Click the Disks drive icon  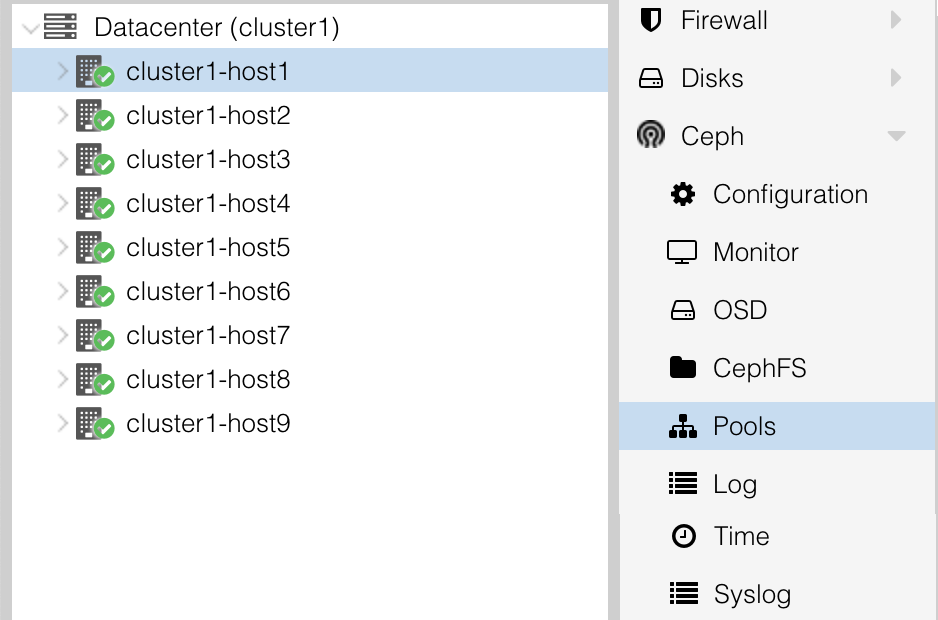pos(651,78)
